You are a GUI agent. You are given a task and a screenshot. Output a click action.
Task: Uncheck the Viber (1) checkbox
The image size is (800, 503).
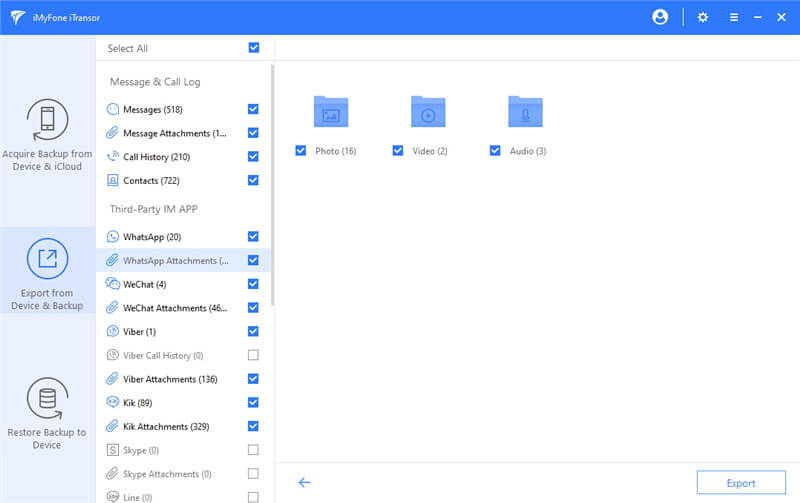(253, 331)
